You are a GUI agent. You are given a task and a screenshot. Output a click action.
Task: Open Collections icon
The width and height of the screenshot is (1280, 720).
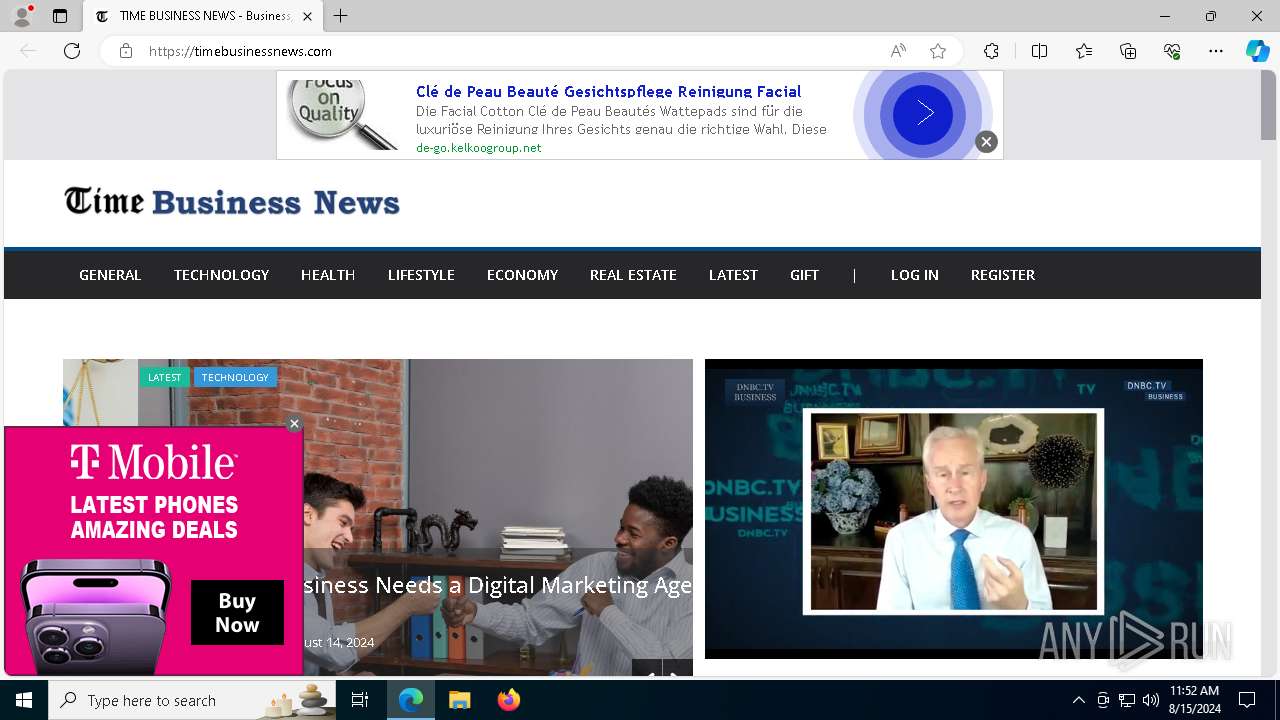[x=1128, y=51]
